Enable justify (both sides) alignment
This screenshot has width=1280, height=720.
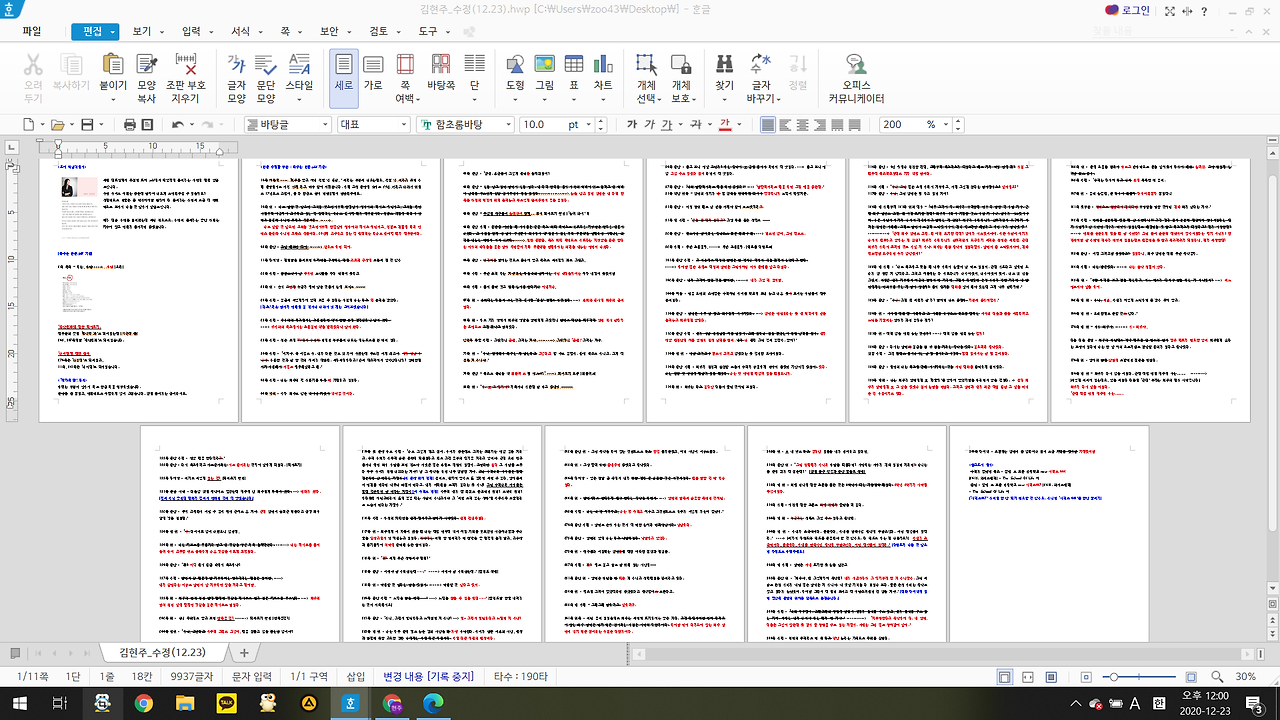(x=768, y=125)
